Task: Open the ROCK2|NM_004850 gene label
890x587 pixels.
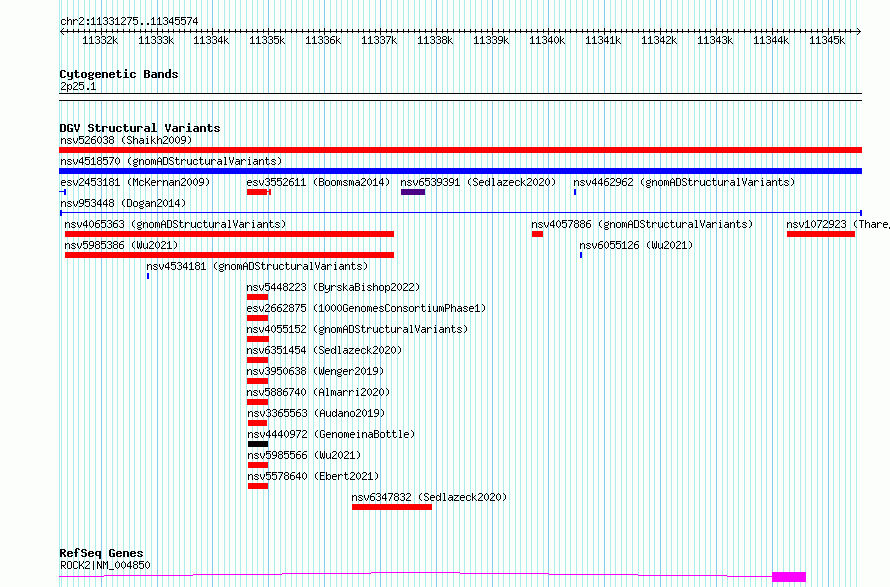Action: [x=105, y=565]
